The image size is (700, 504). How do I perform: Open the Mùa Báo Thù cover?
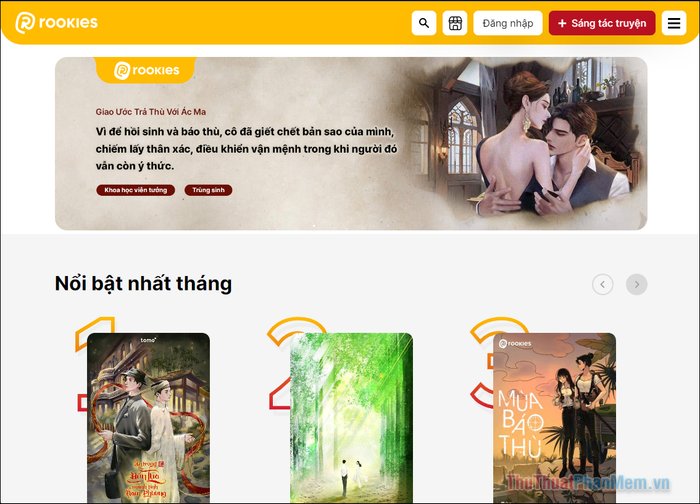[x=554, y=418]
